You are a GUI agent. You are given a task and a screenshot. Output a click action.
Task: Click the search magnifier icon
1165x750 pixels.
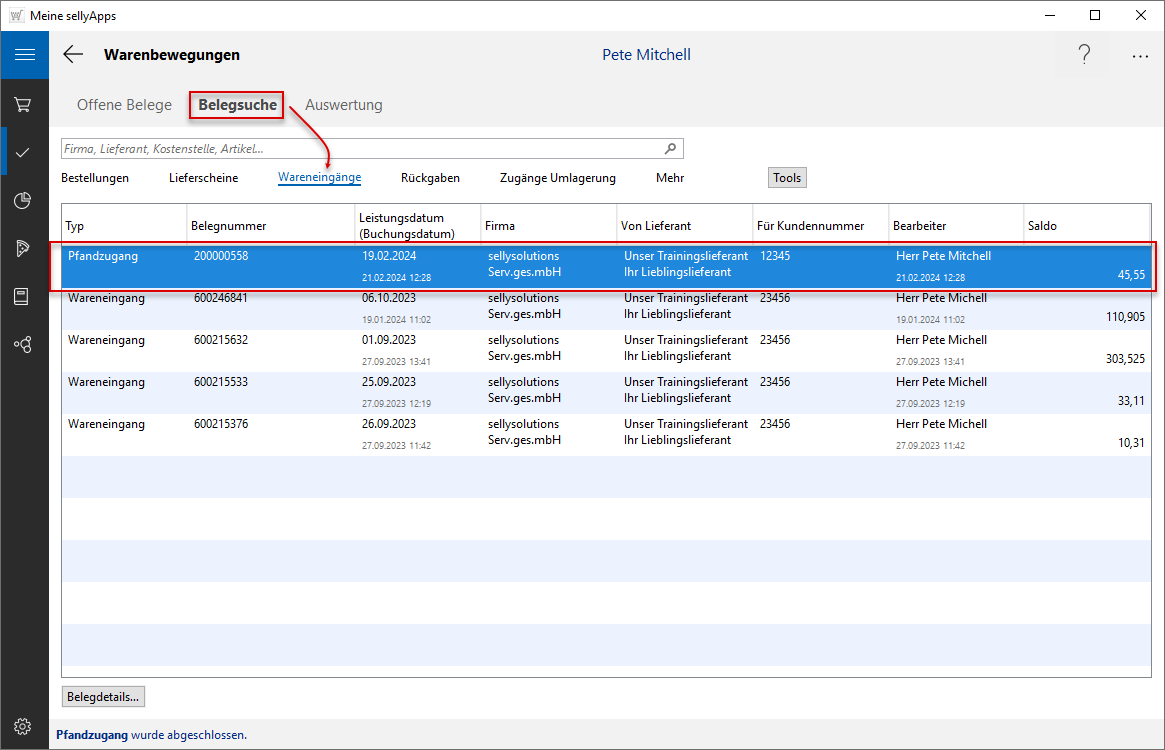[671, 149]
